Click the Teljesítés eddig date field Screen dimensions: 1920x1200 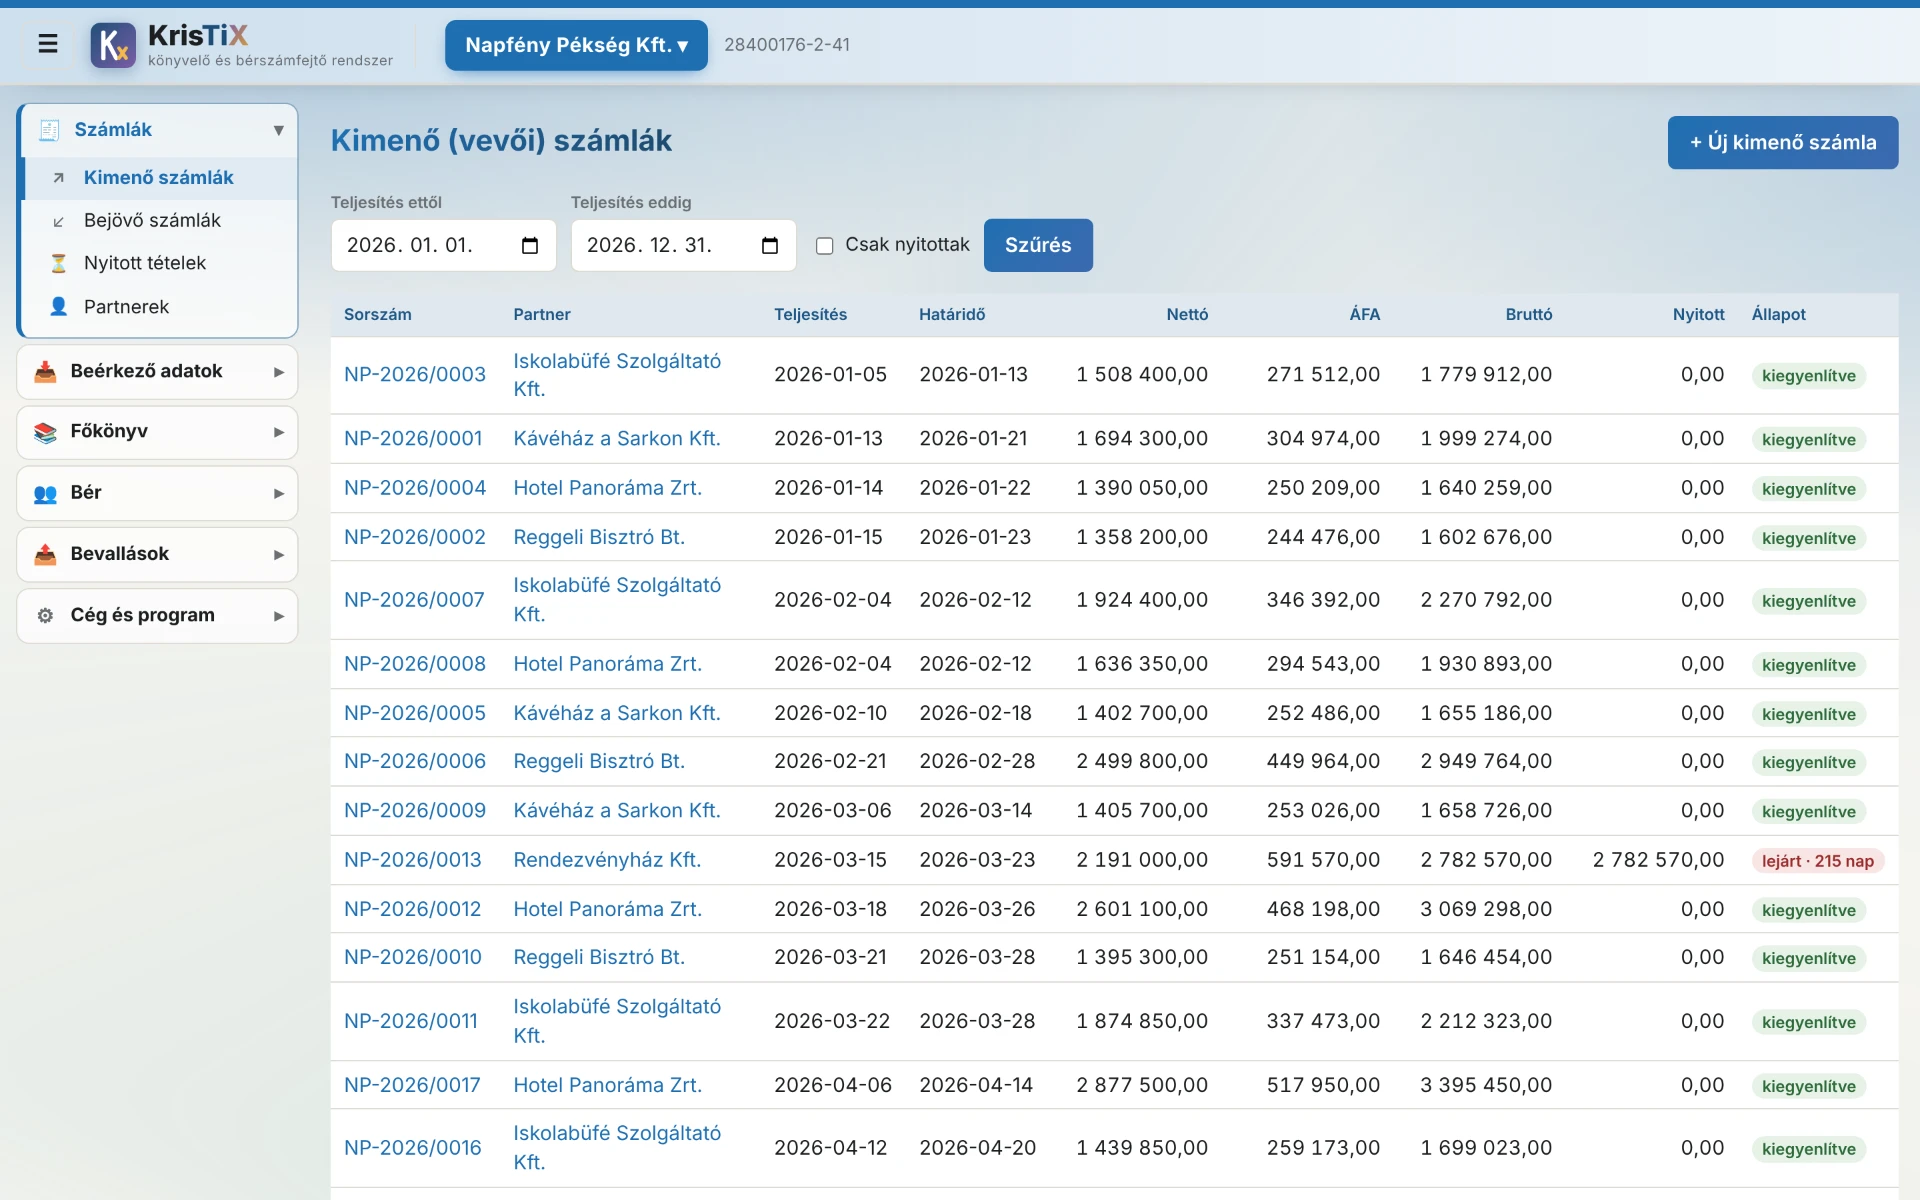[x=683, y=245]
